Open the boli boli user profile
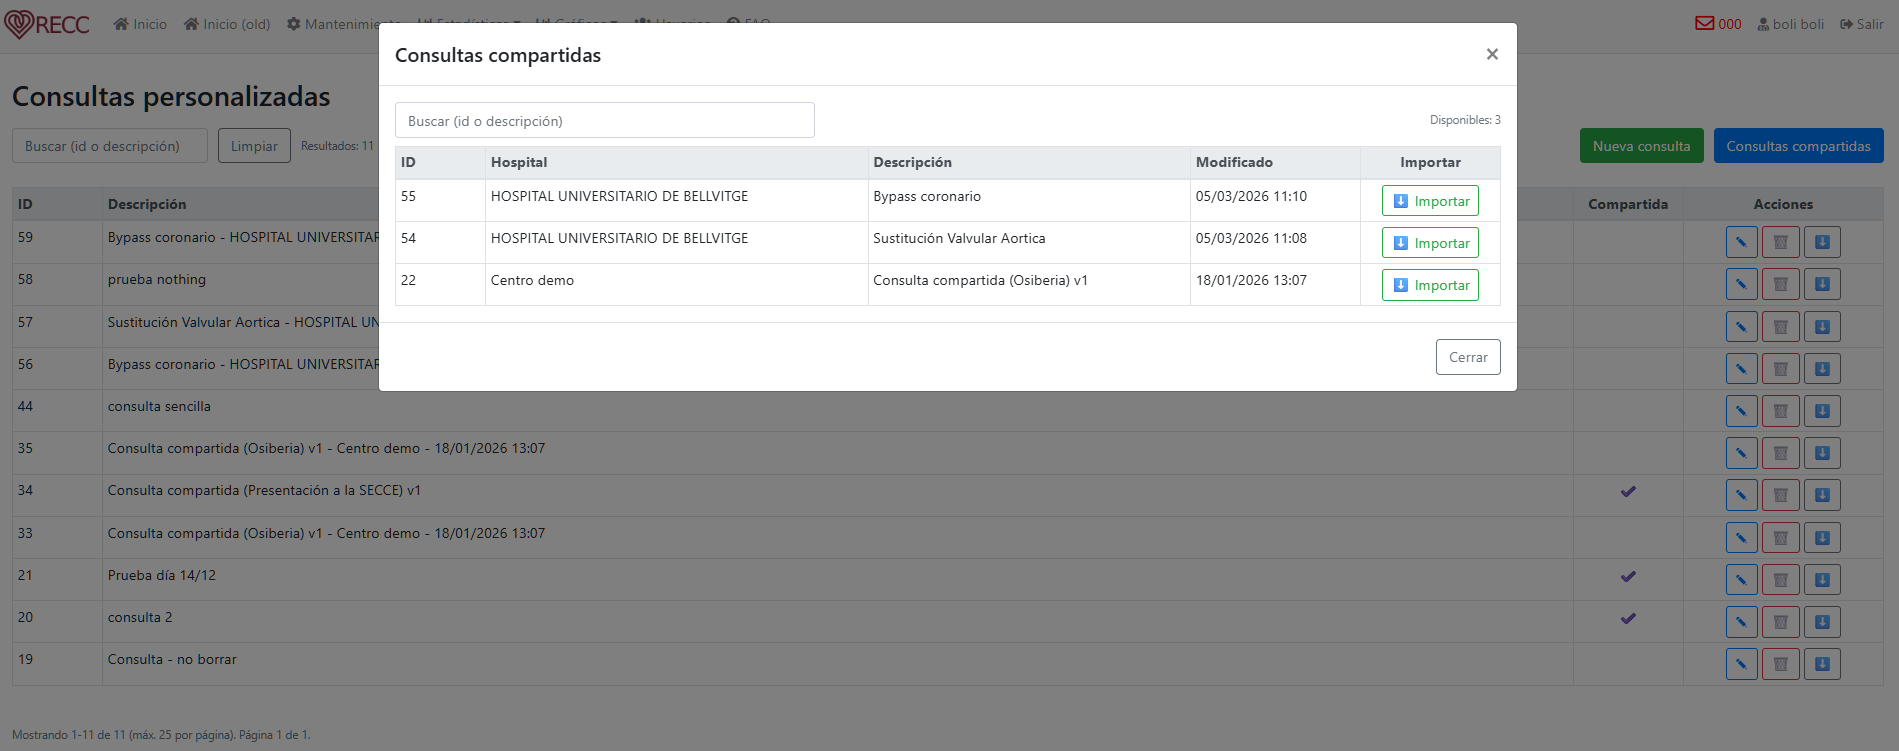The image size is (1899, 751). tap(1790, 24)
